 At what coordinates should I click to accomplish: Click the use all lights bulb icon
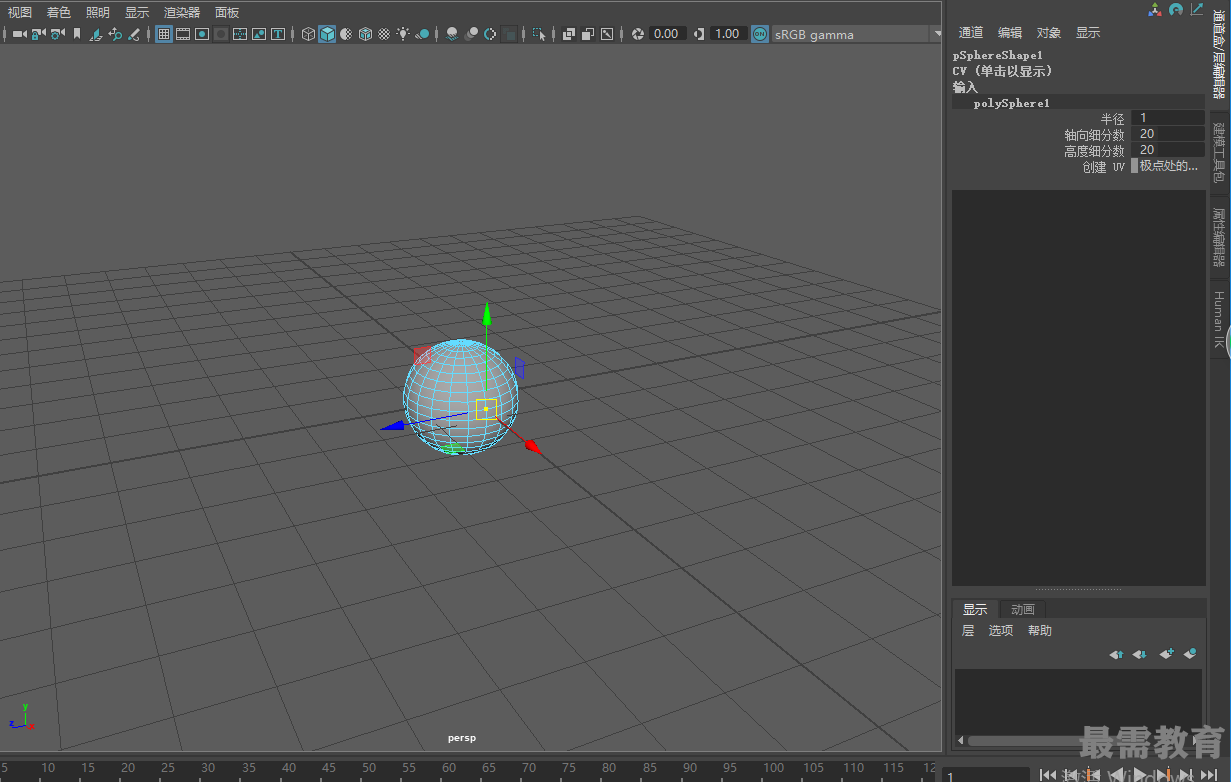pos(403,34)
